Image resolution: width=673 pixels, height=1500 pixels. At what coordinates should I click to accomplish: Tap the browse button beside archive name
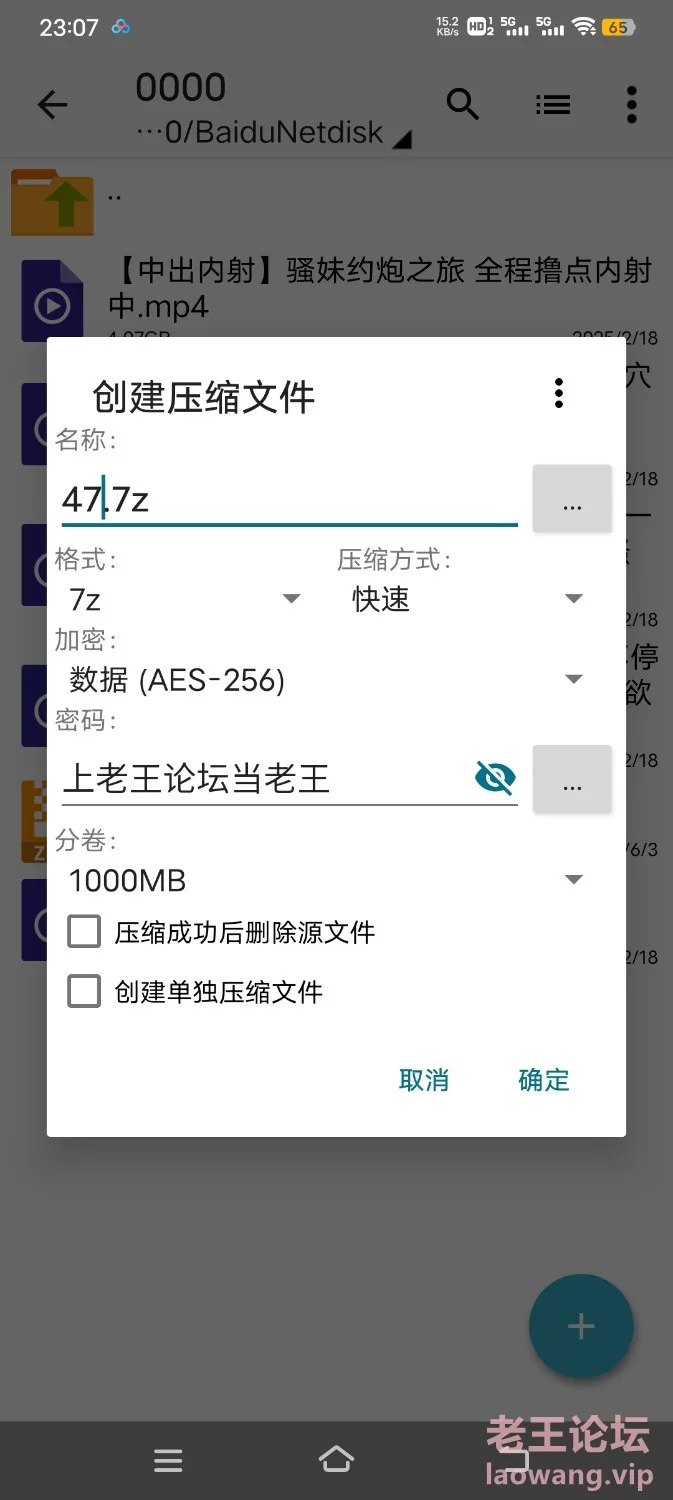click(x=572, y=498)
